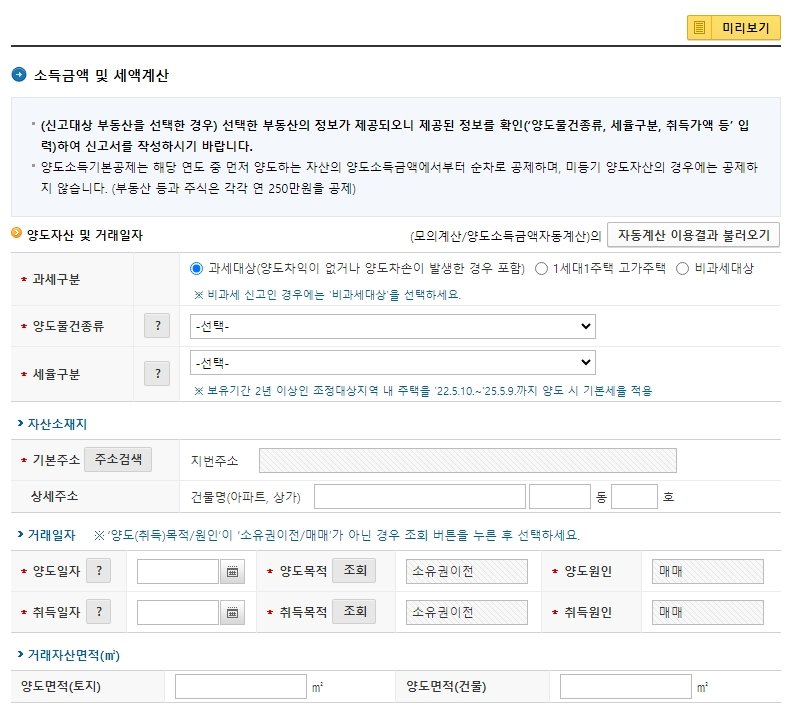Click the 보유기간 2년 이상 notice text
Viewport: 788px width, 716px height.
[423, 390]
